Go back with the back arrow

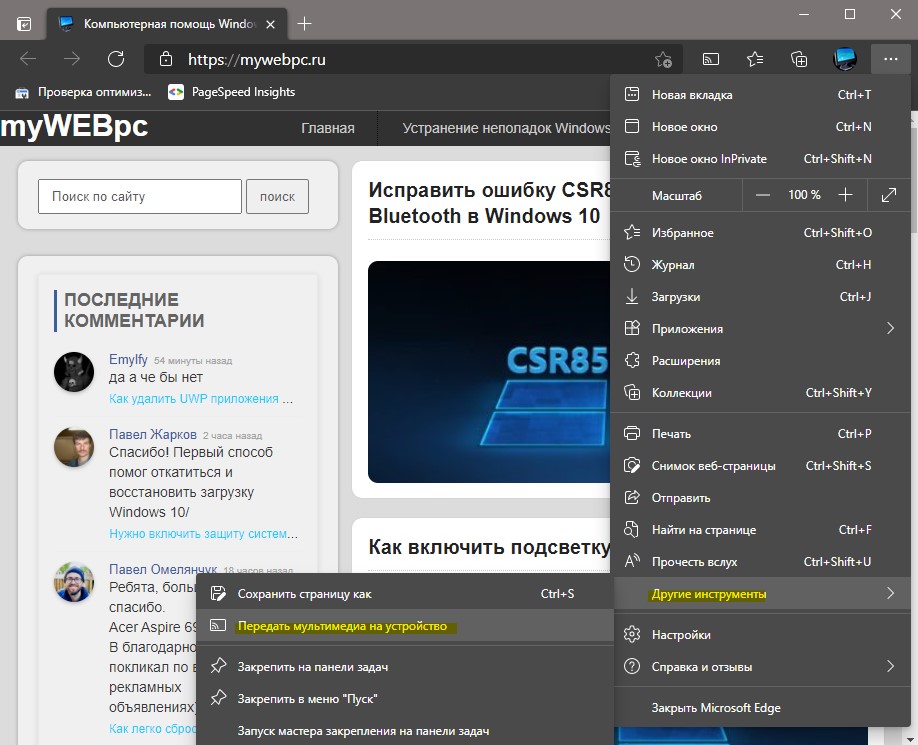pyautogui.click(x=28, y=59)
